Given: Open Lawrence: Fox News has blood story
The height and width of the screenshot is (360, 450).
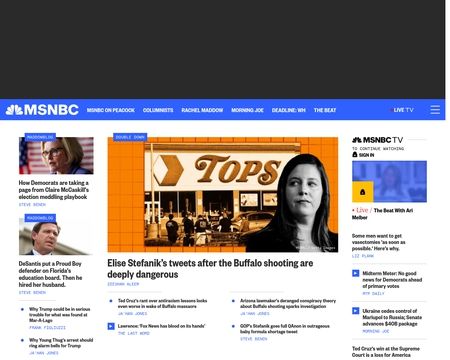Looking at the screenshot, I should point(161,326).
